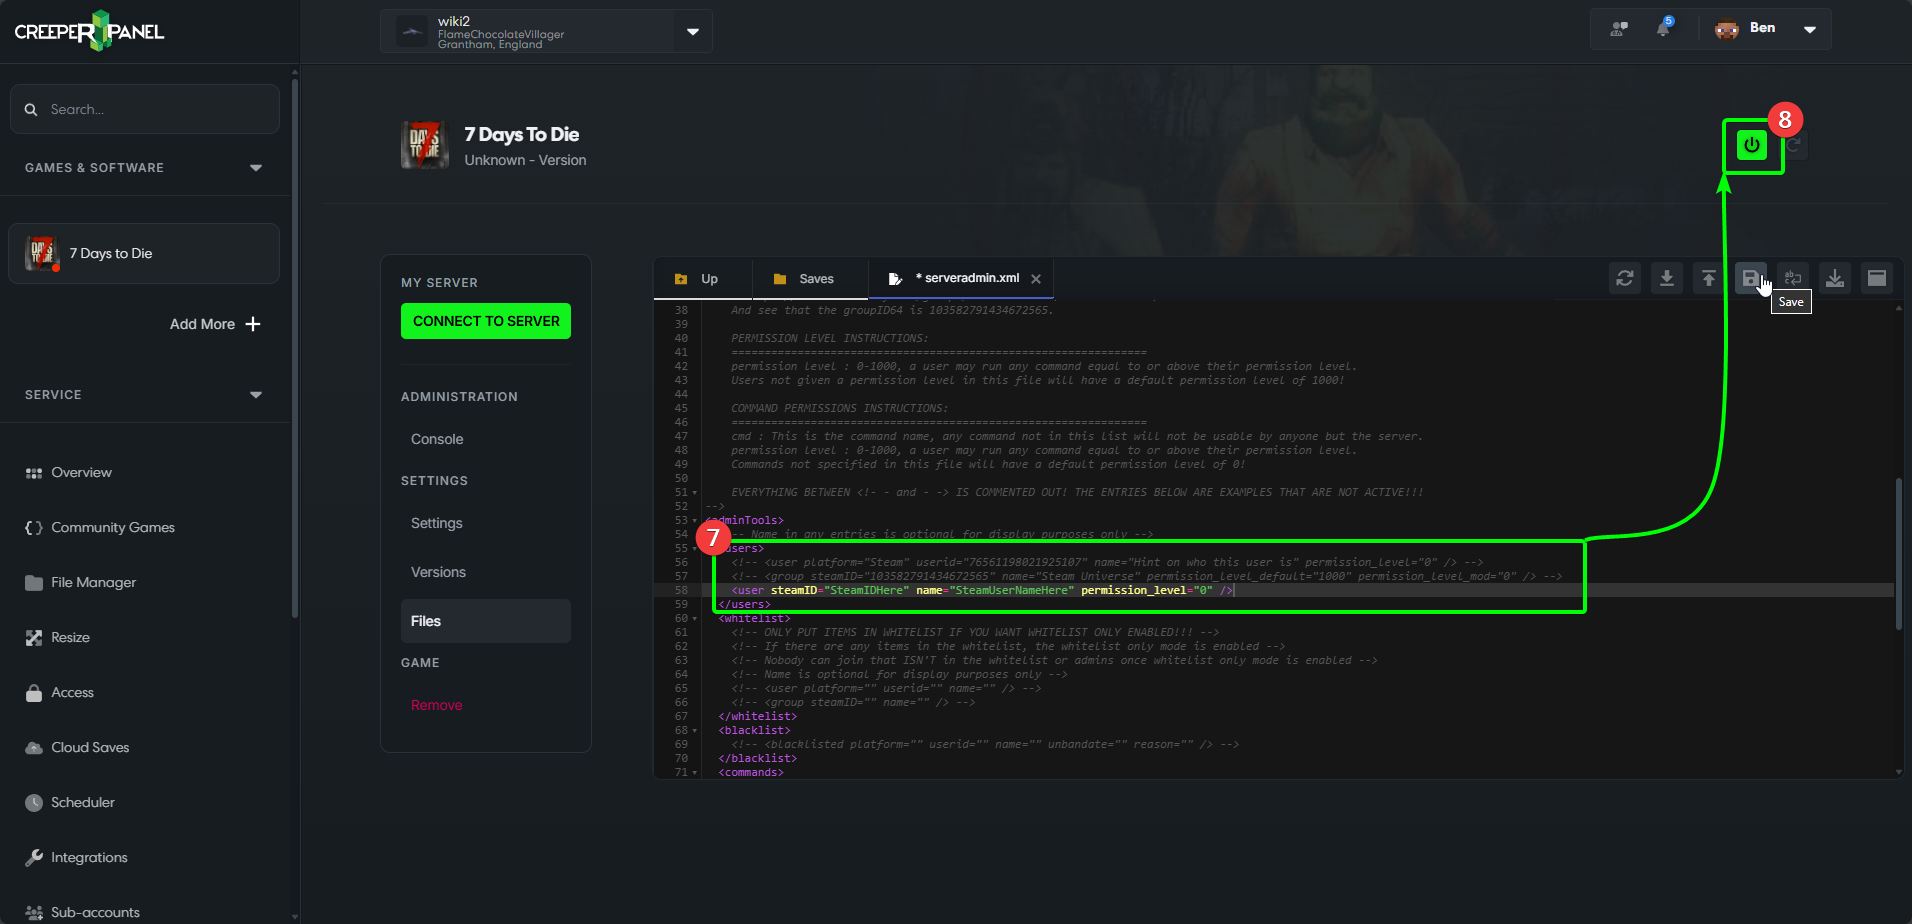Click in the Search input field

145,109
